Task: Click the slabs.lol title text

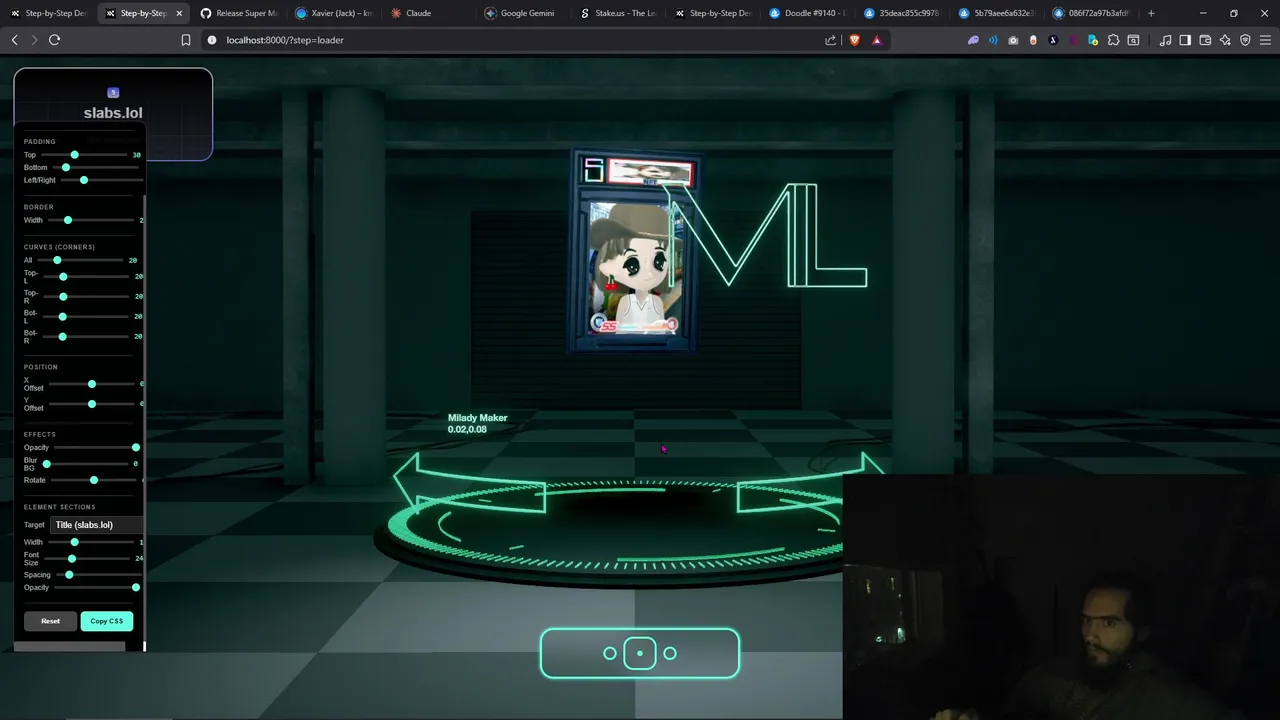Action: [113, 113]
